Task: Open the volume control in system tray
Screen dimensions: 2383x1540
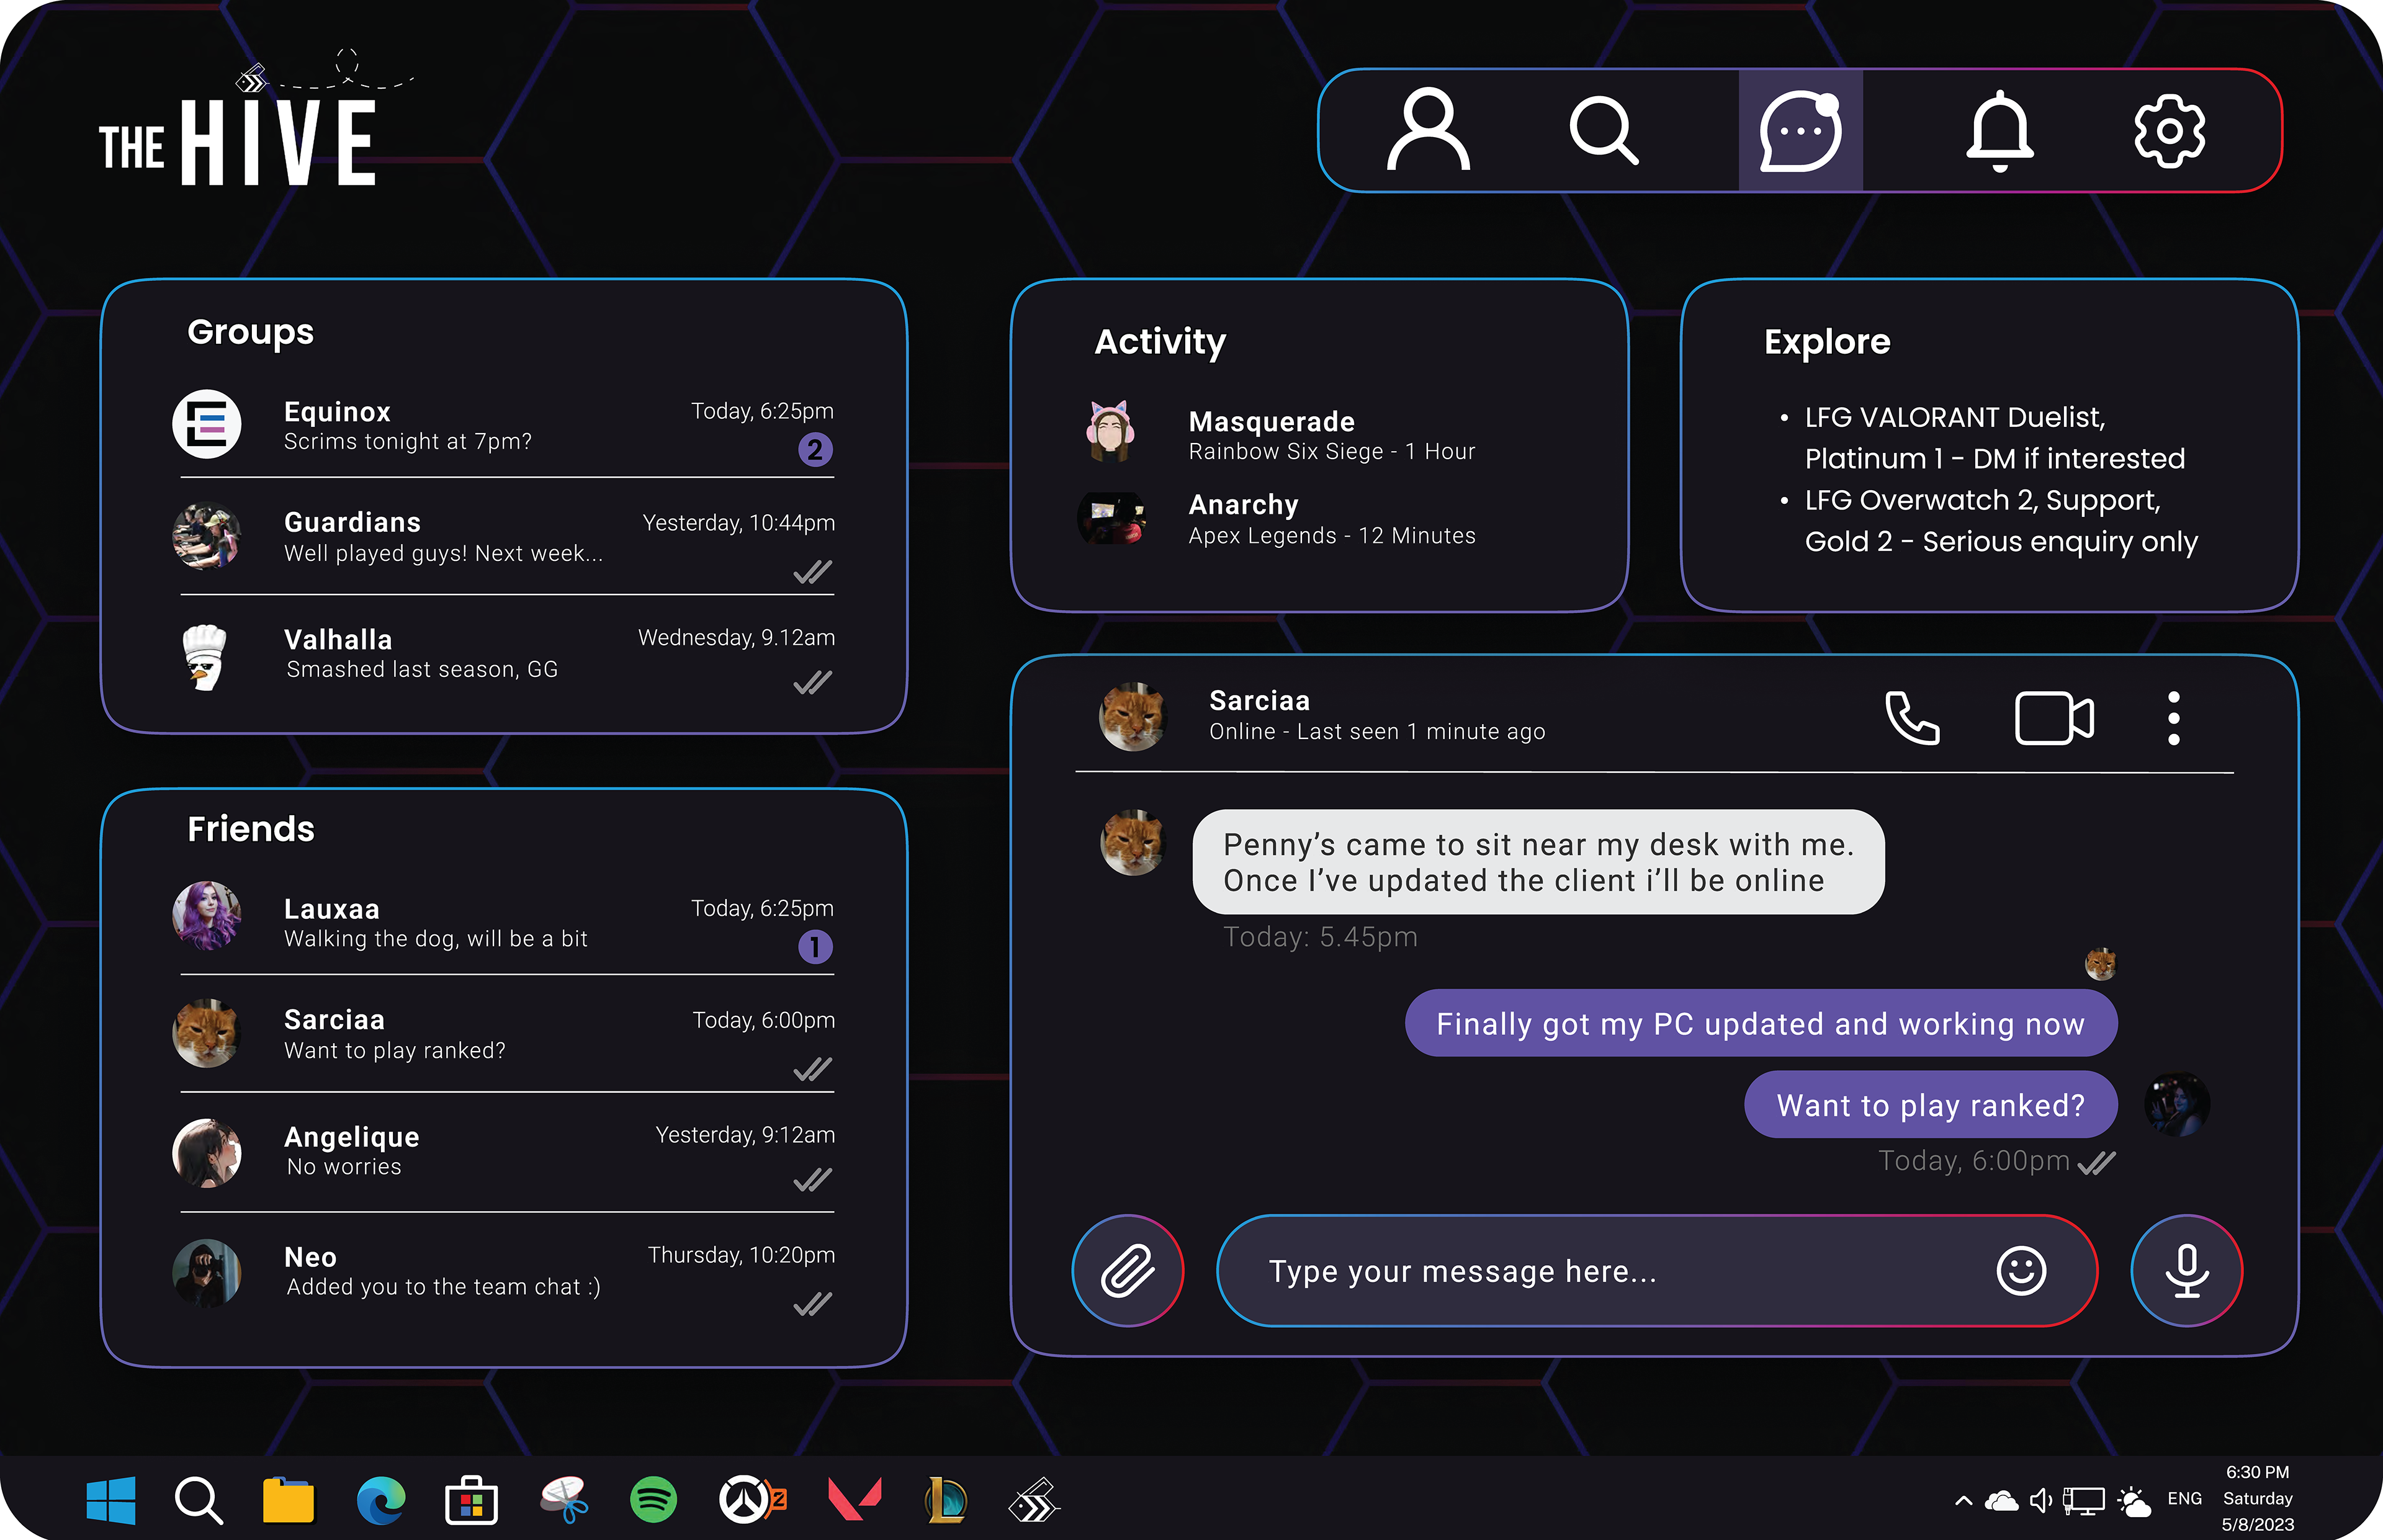Action: (x=2041, y=1500)
